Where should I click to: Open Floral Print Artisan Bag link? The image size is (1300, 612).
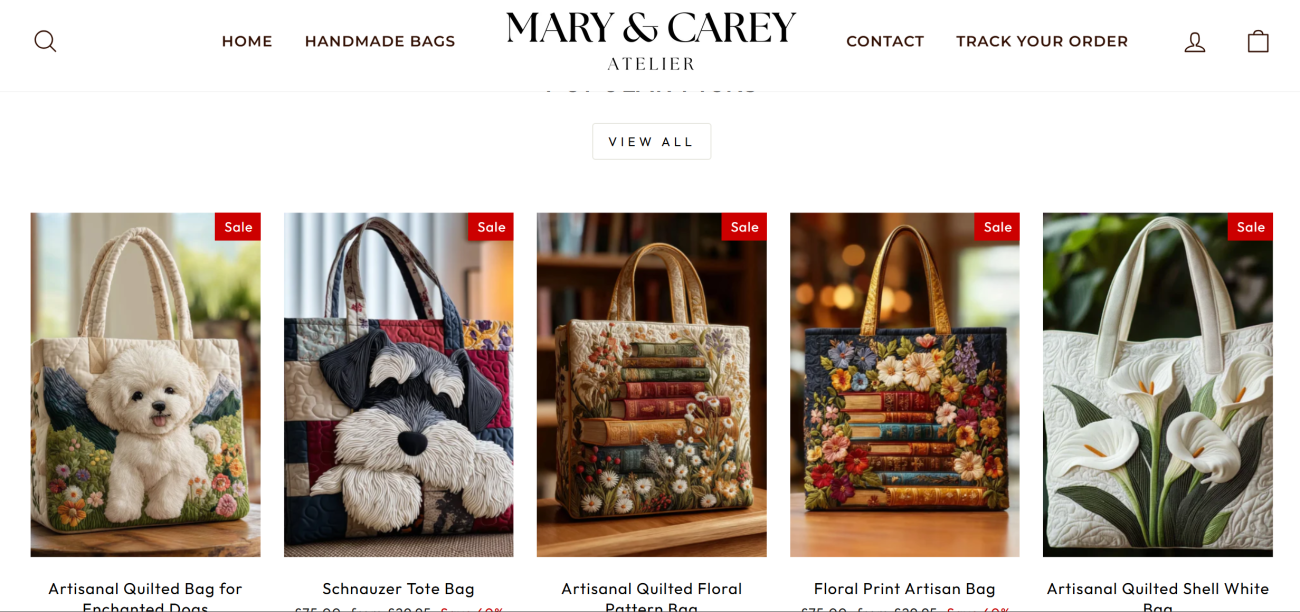[905, 589]
